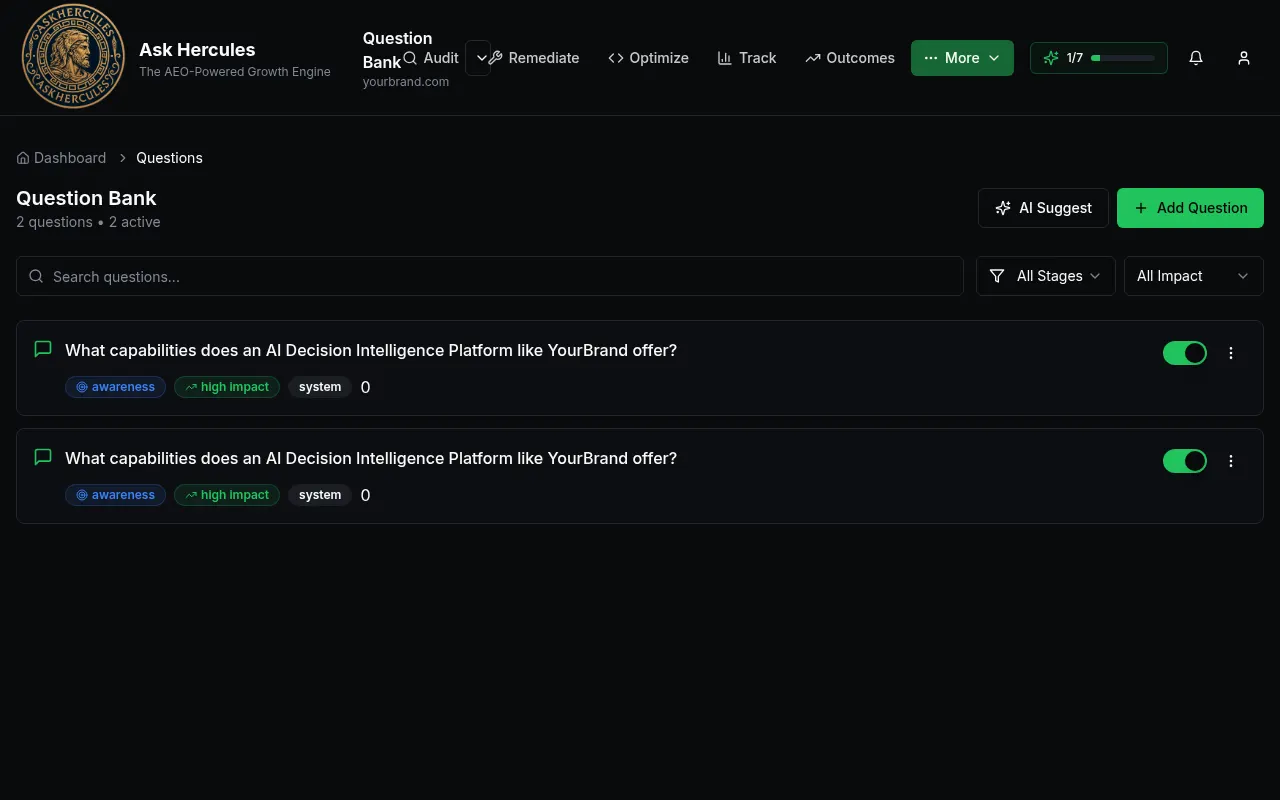This screenshot has height=800, width=1280.
Task: Open the All Impact dropdown
Action: pos(1193,276)
